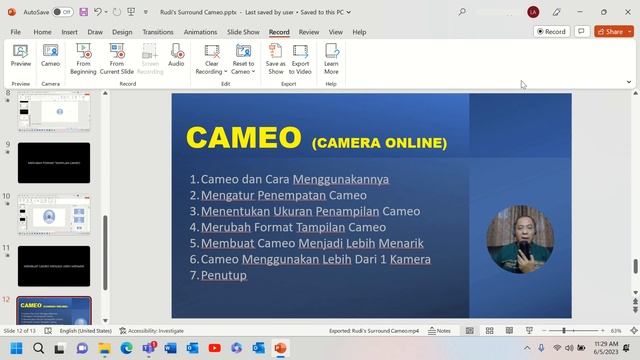Open Microsoft Edge from the taskbar
Screen dimensions: 640x360
tap(127, 348)
